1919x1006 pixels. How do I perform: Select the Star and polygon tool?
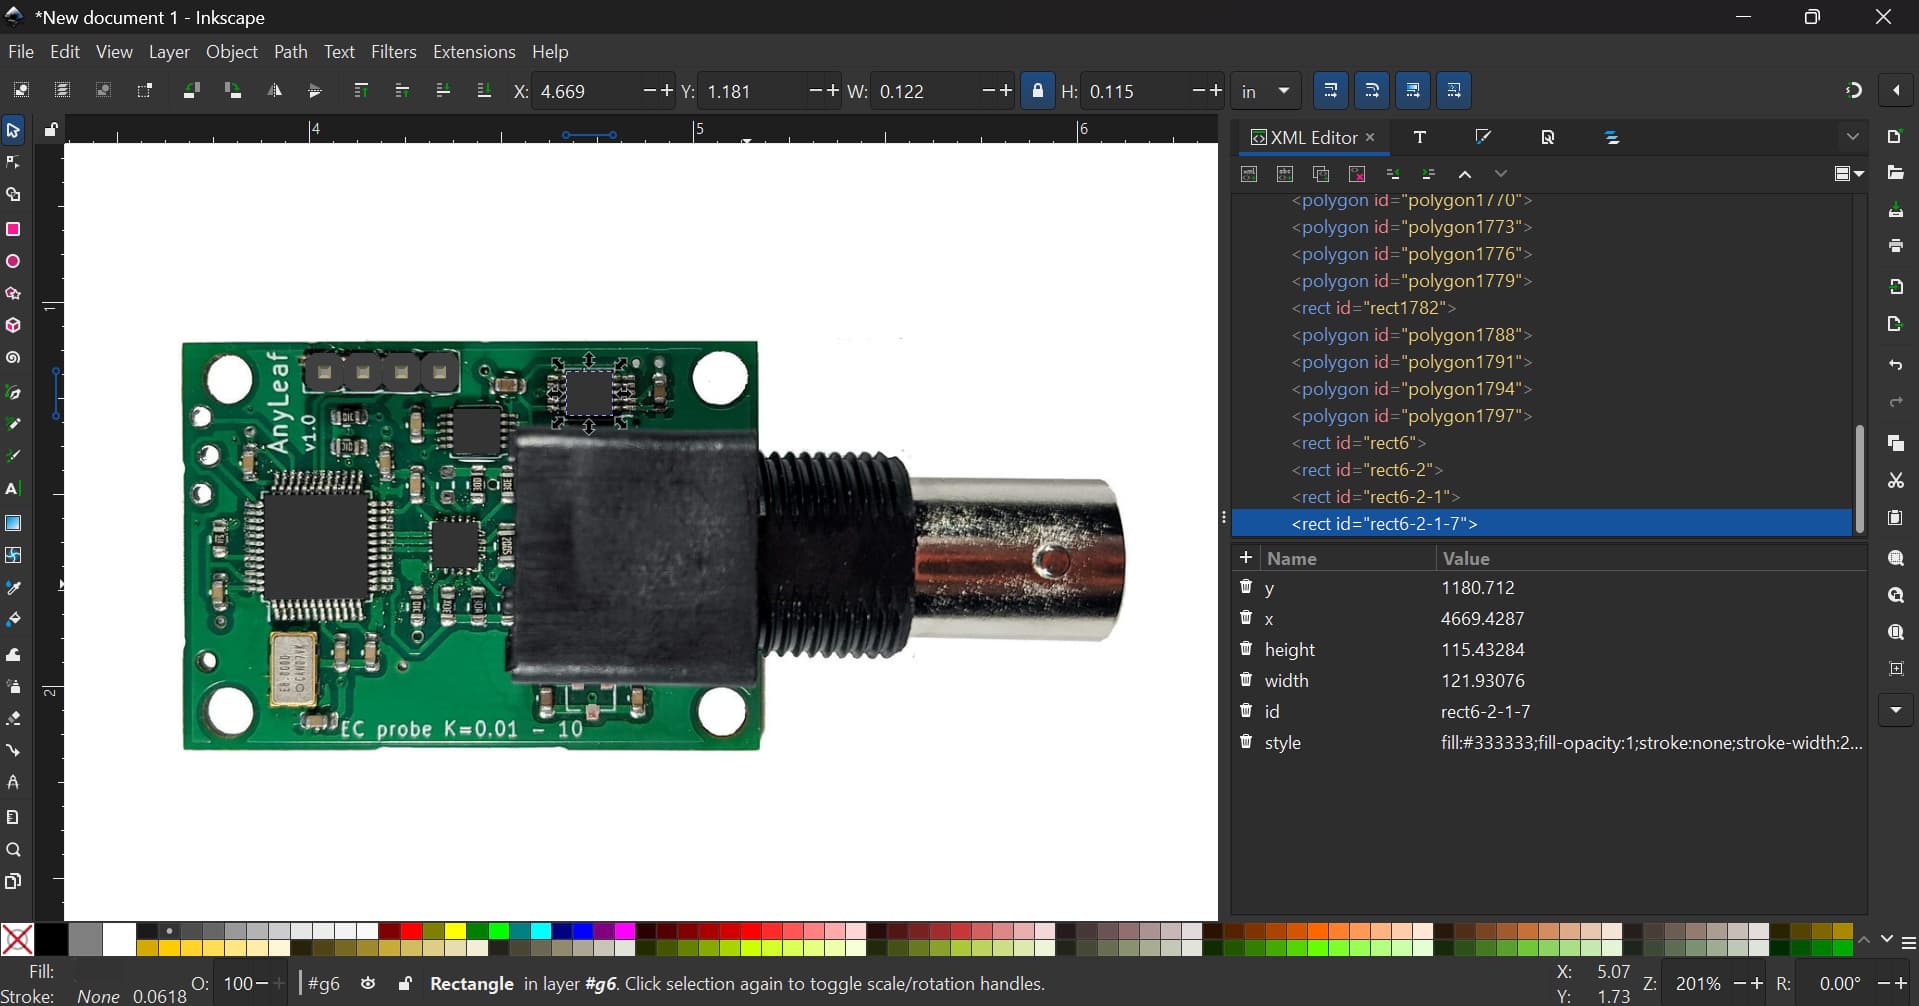[14, 294]
